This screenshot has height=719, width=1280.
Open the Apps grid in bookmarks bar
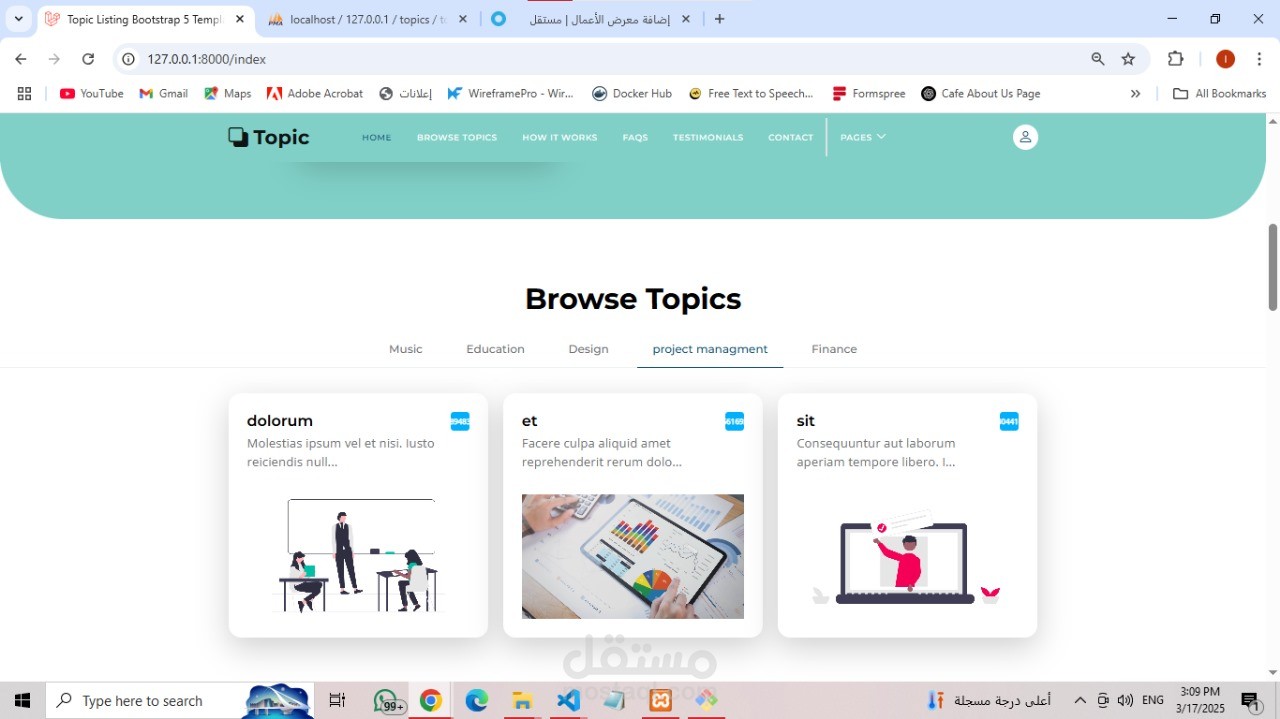[x=24, y=93]
